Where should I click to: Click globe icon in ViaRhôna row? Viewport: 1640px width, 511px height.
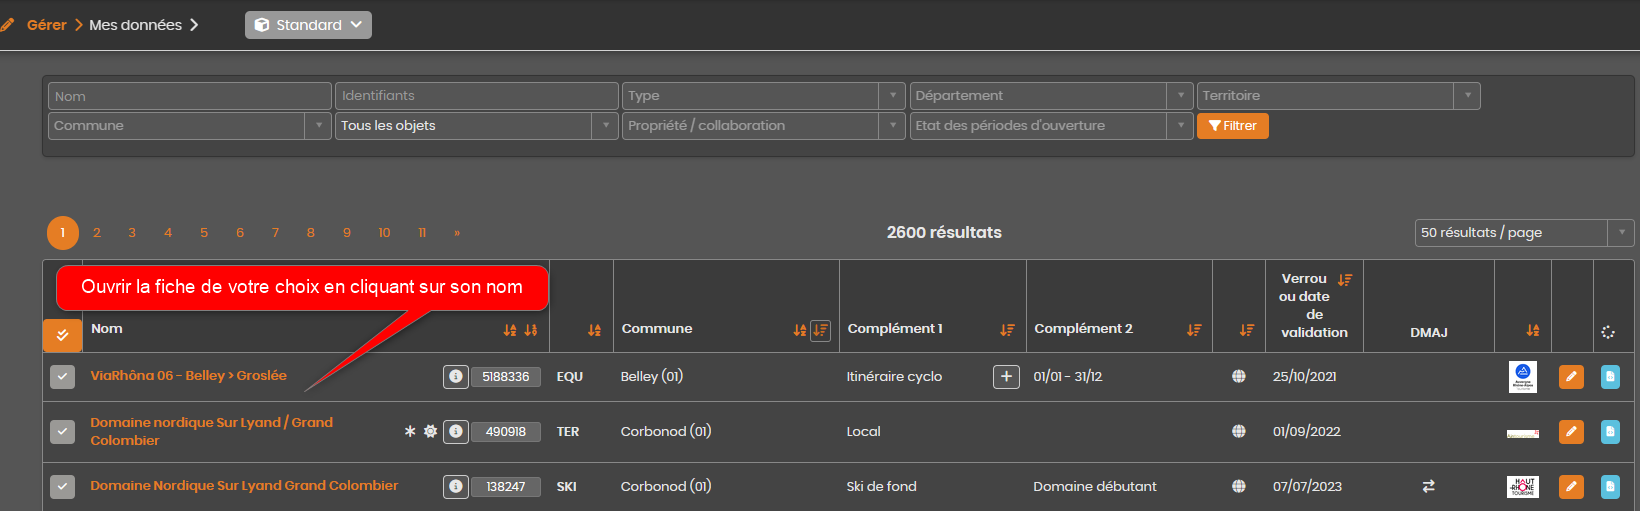click(1239, 377)
